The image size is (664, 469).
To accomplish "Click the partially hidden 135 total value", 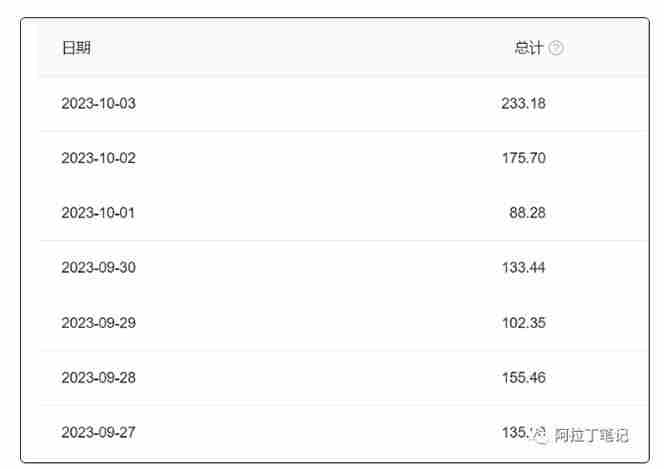I will click(517, 433).
